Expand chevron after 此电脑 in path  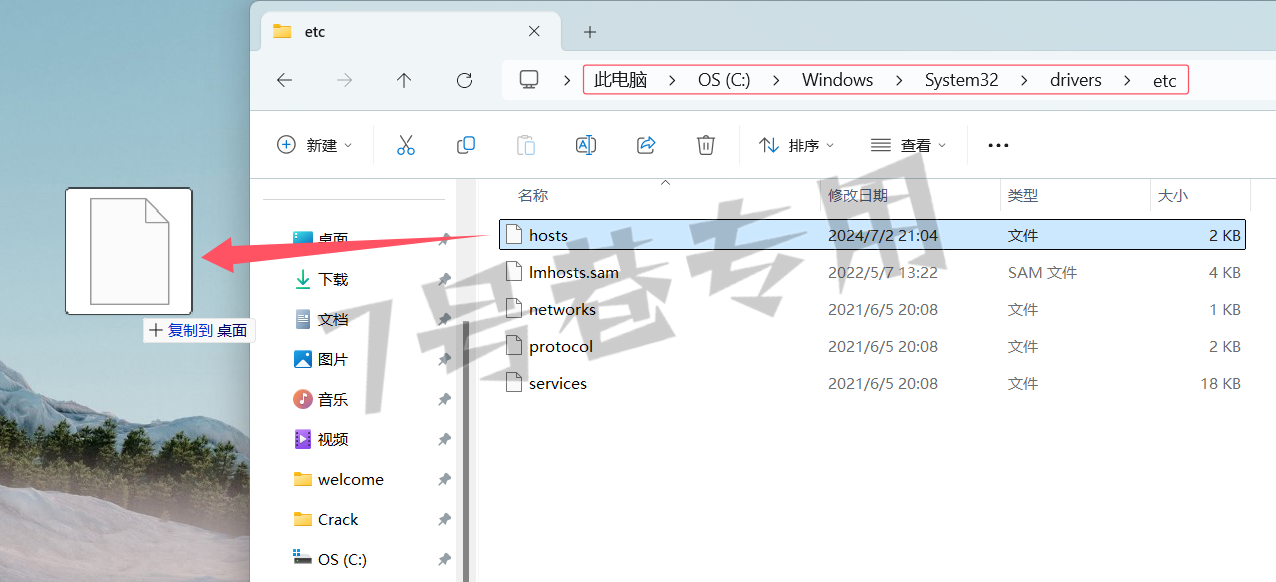[x=672, y=80]
